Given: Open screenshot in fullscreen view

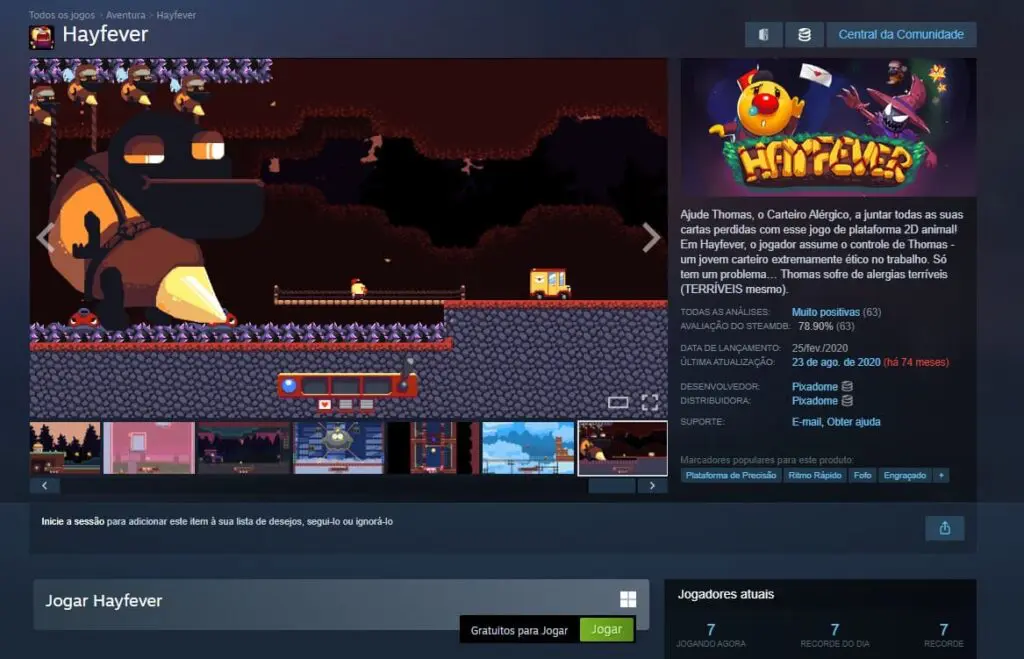Looking at the screenshot, I should point(650,402).
